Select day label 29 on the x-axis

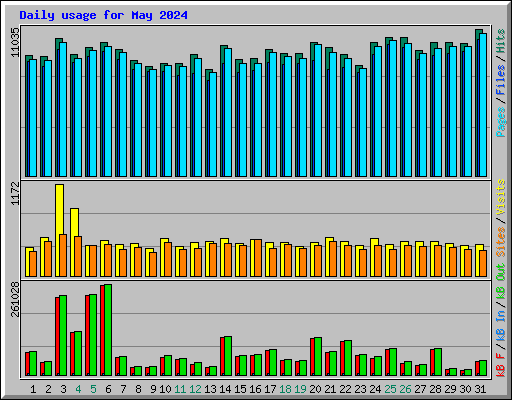pos(450,389)
